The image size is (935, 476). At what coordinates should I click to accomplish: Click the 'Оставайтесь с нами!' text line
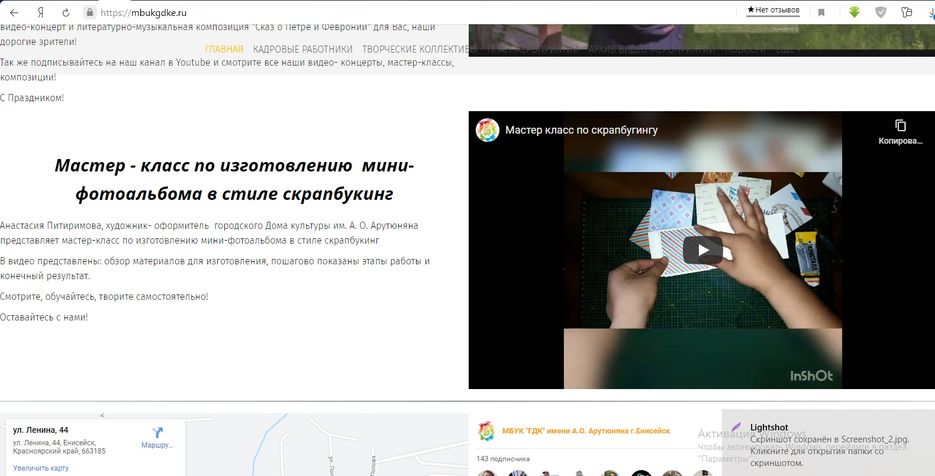[x=44, y=317]
